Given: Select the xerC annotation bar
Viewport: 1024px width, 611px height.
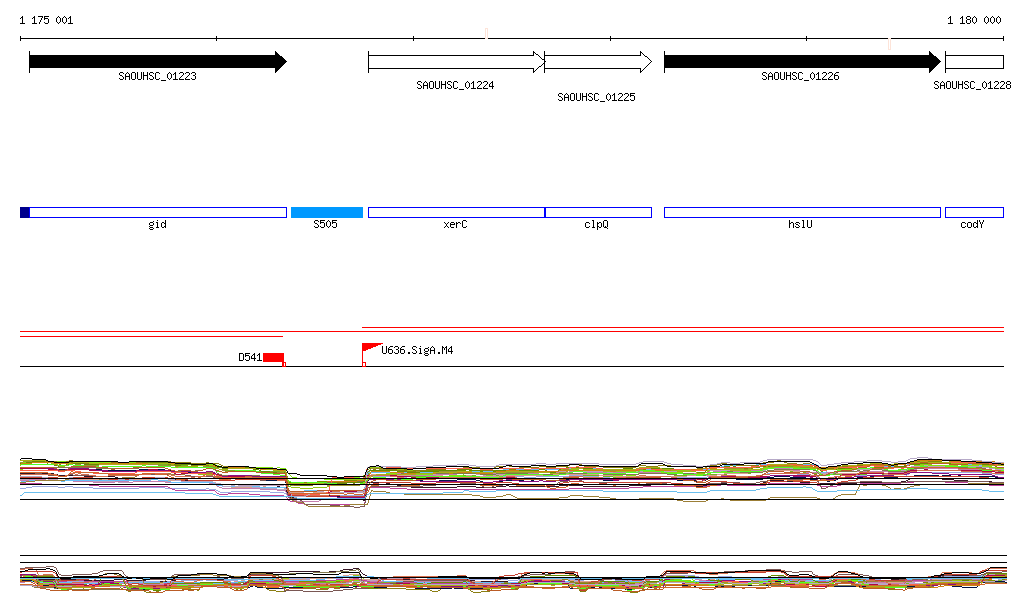Looking at the screenshot, I should [x=455, y=212].
